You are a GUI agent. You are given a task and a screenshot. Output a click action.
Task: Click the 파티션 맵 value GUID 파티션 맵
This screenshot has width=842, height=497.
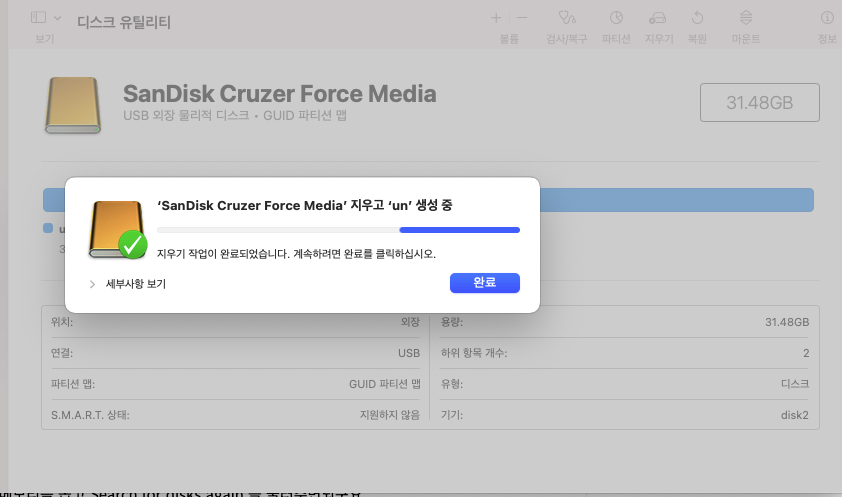pyautogui.click(x=384, y=384)
